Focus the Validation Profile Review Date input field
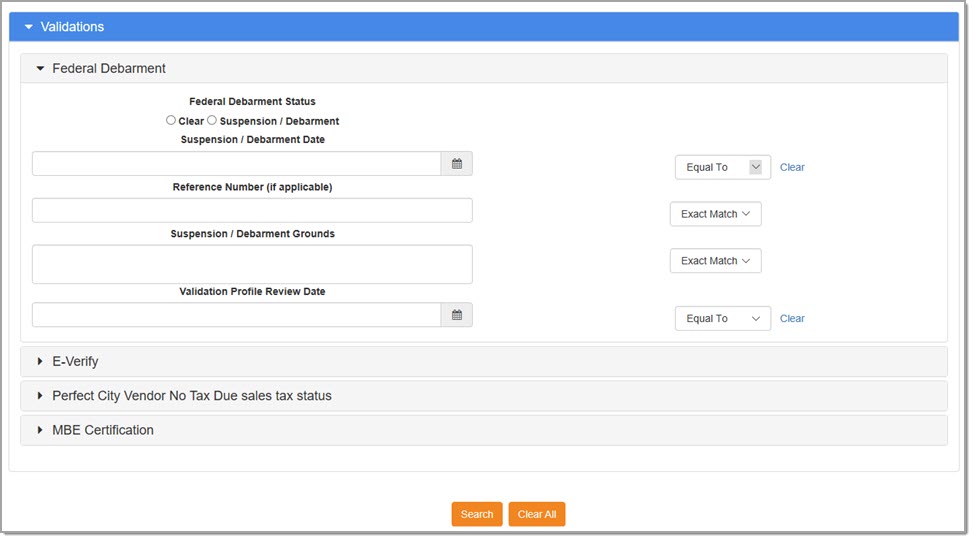This screenshot has height=539, width=972. tap(237, 315)
